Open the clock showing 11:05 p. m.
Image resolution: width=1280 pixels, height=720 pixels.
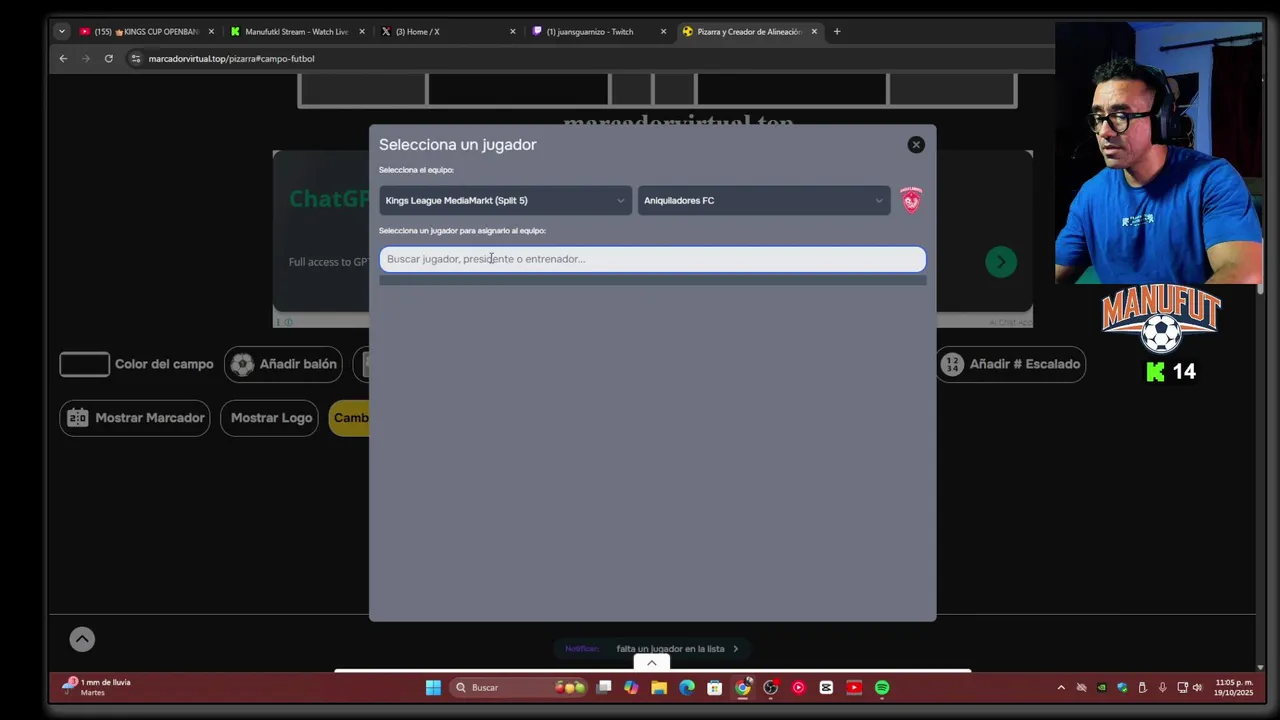1233,687
